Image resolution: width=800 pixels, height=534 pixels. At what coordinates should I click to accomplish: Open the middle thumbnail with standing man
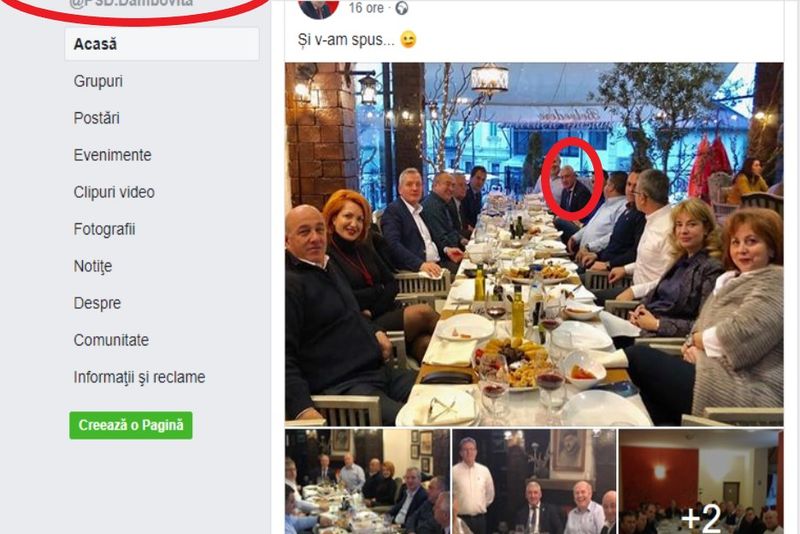click(533, 482)
